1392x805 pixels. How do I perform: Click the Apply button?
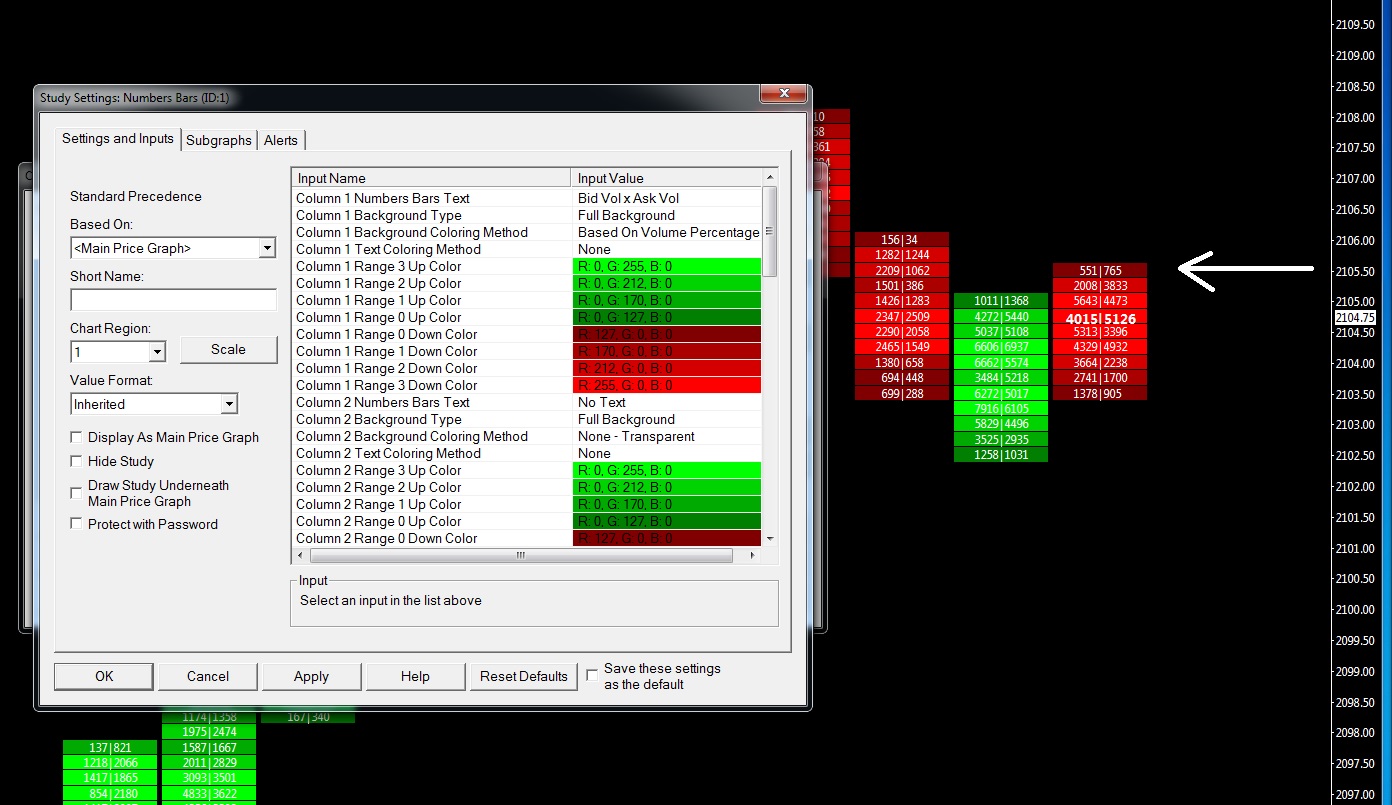311,676
